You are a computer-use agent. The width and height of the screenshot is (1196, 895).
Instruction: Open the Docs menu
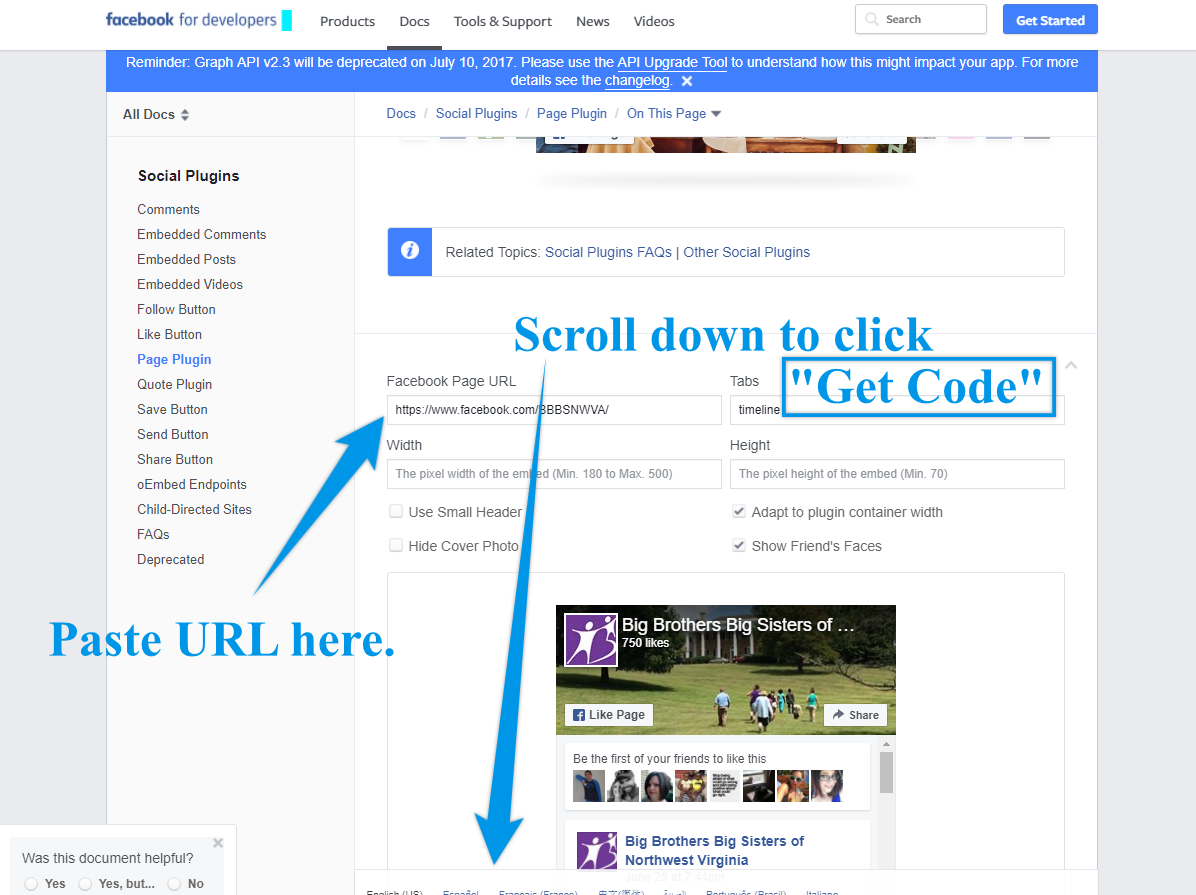pyautogui.click(x=414, y=21)
